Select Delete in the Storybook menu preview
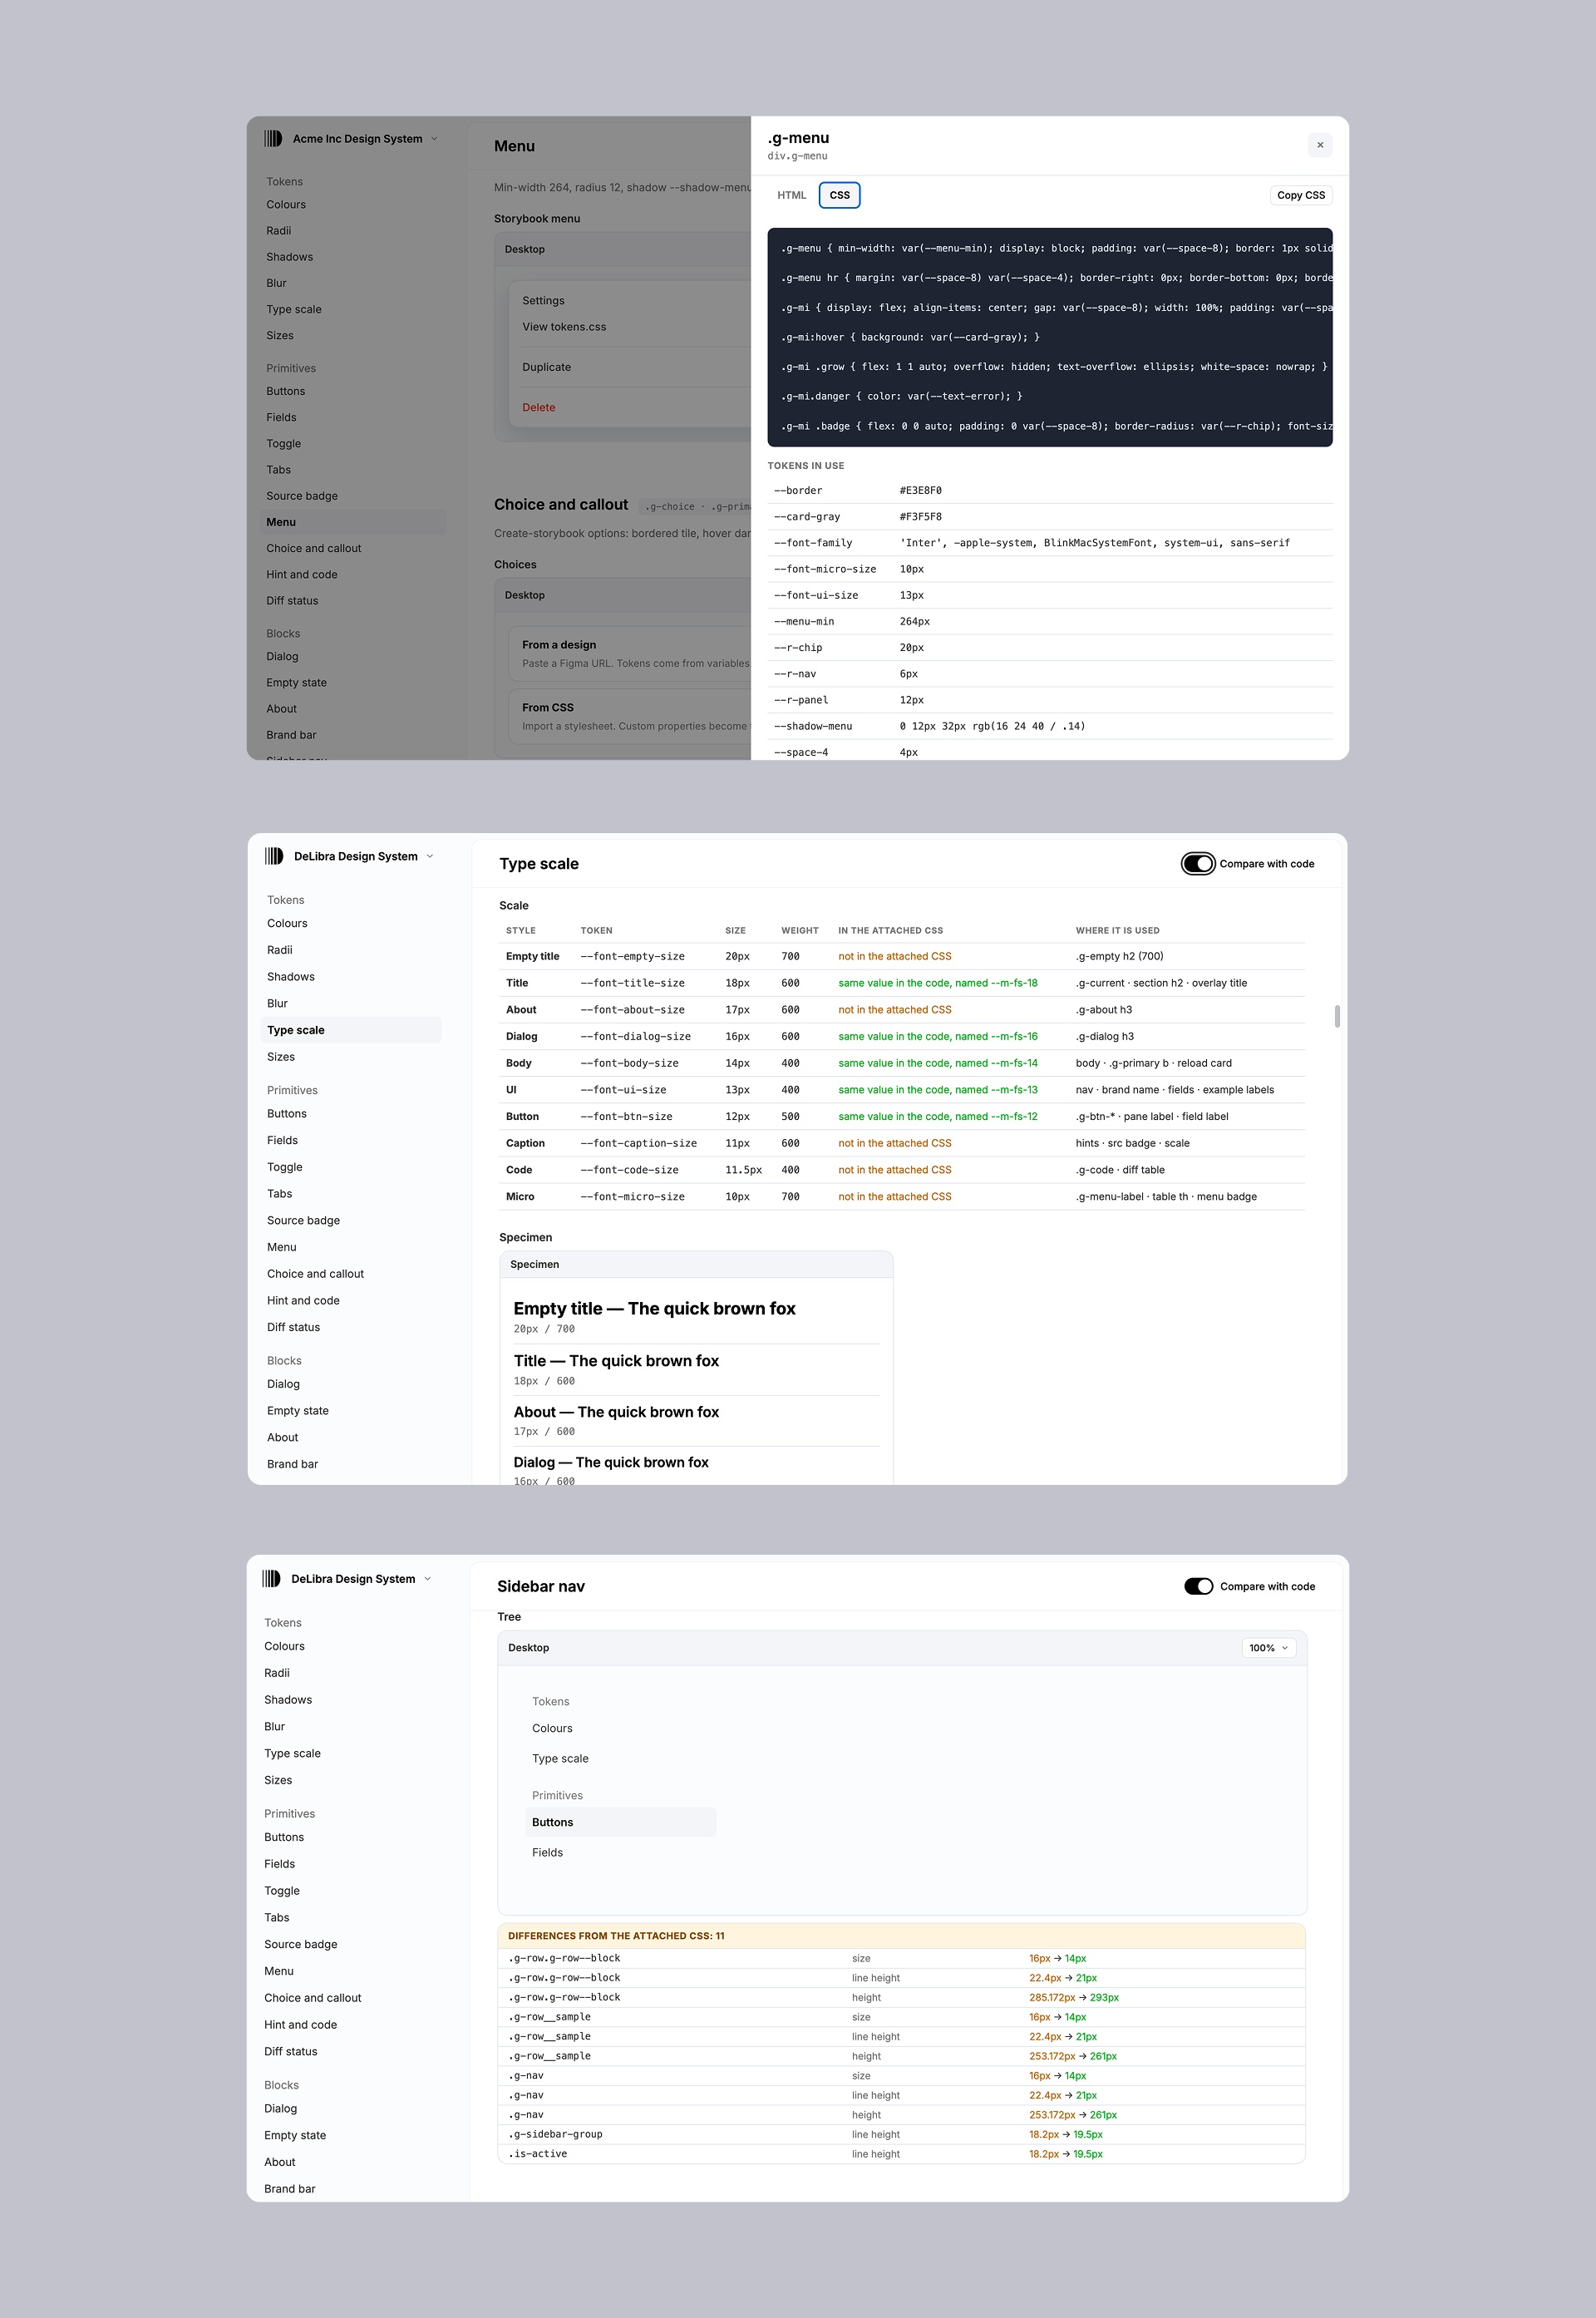This screenshot has height=2318, width=1596. [x=538, y=407]
